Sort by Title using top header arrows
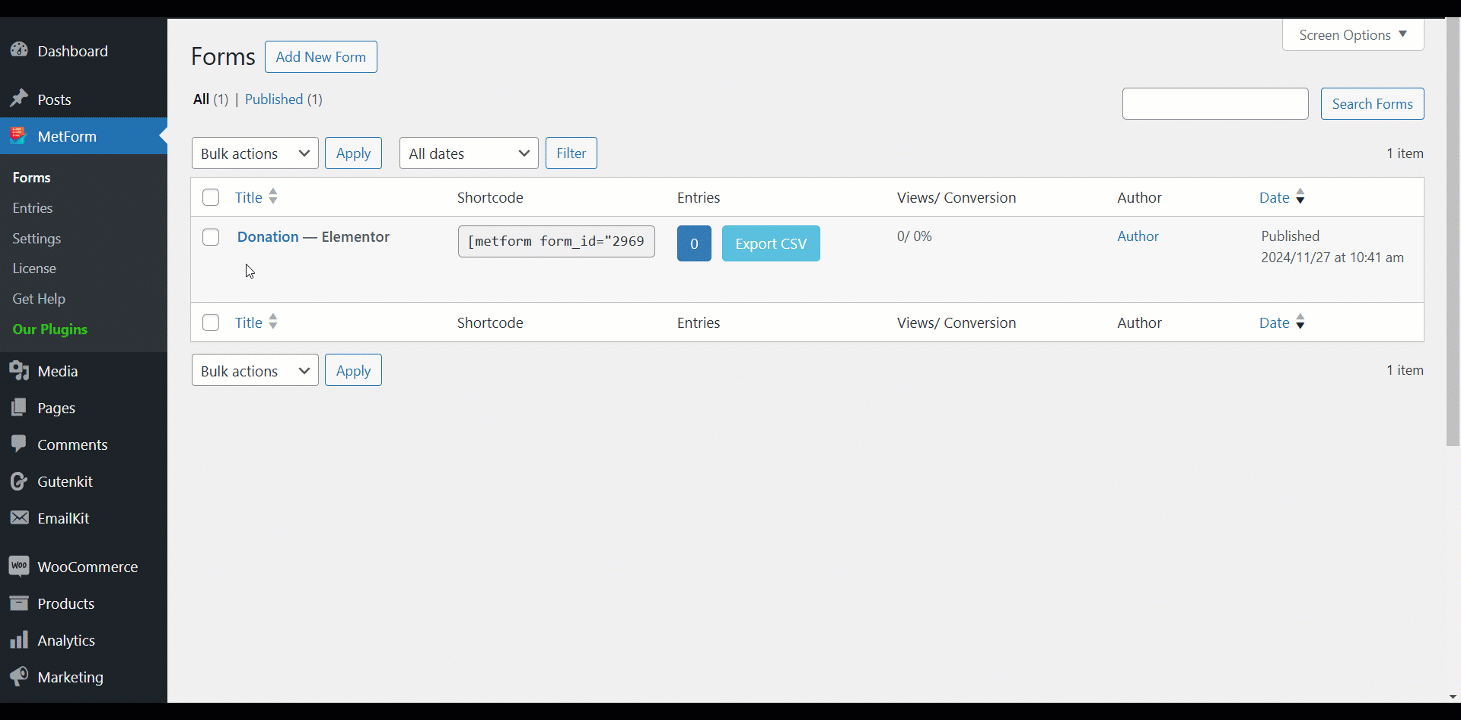This screenshot has height=720, width=1461. (x=273, y=197)
